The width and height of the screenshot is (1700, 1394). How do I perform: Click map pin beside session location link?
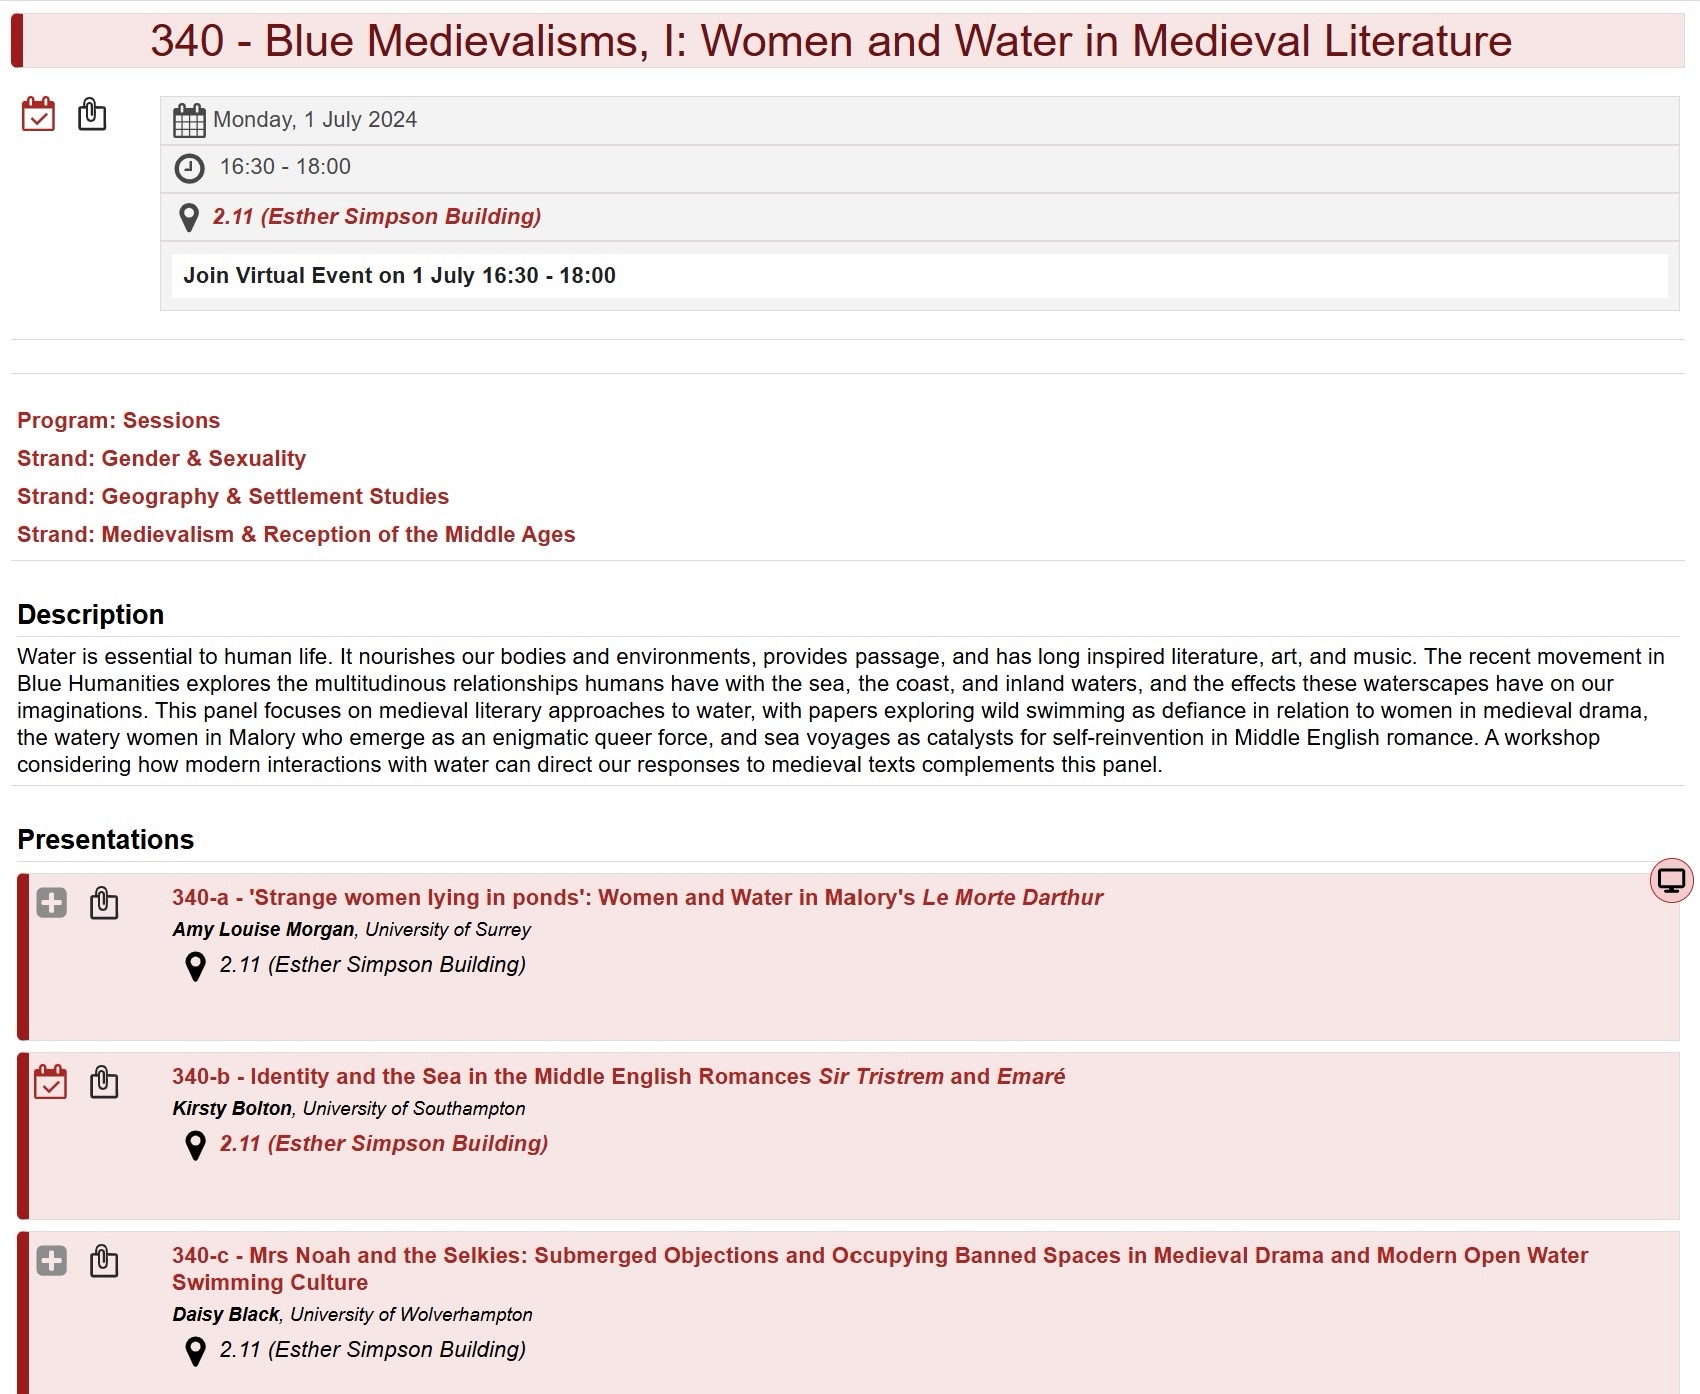[188, 218]
